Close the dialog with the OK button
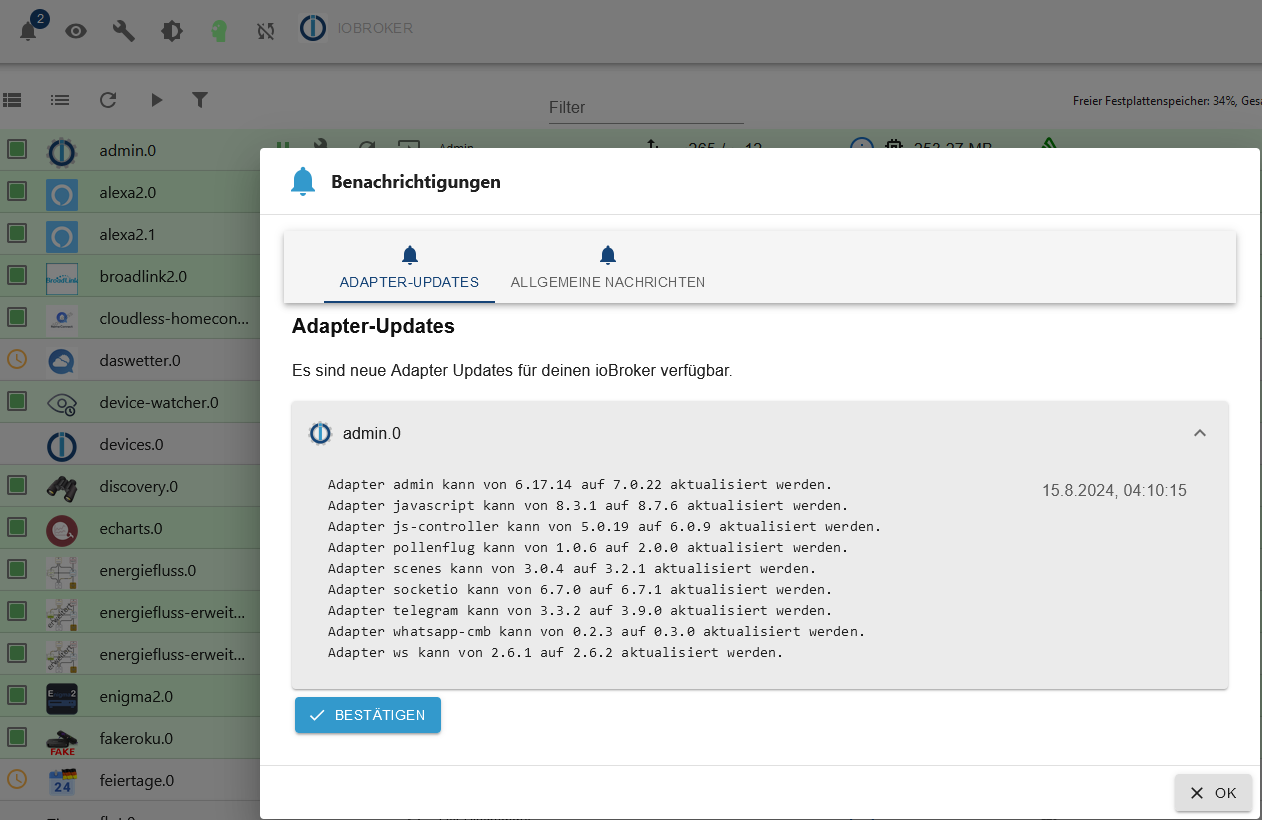The height and width of the screenshot is (820, 1262). [x=1214, y=793]
